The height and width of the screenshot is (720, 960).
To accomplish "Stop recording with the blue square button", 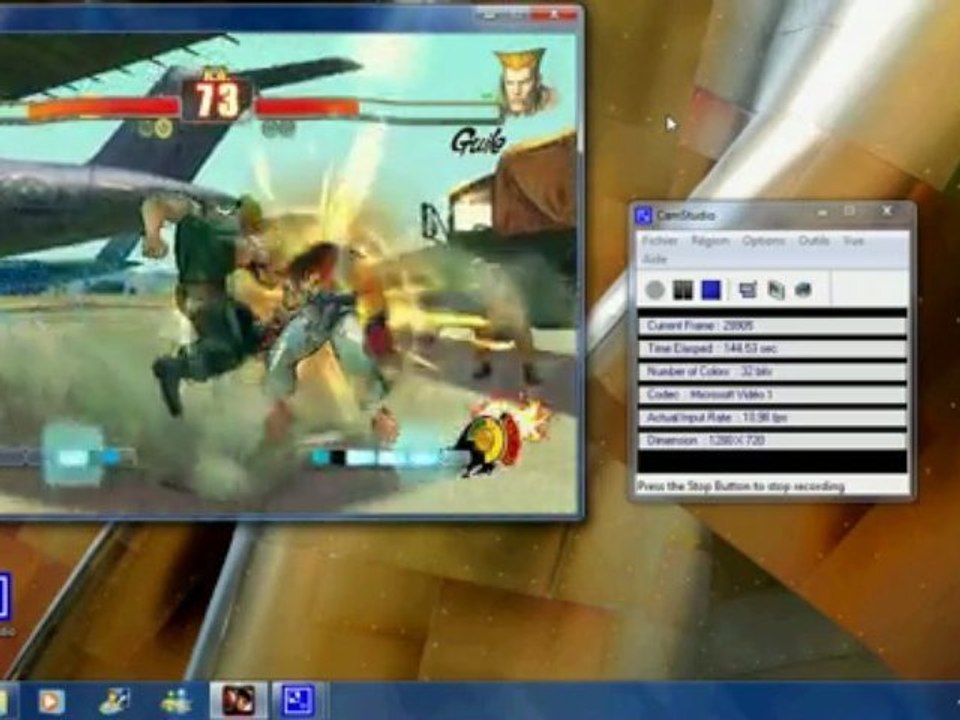I will 711,290.
